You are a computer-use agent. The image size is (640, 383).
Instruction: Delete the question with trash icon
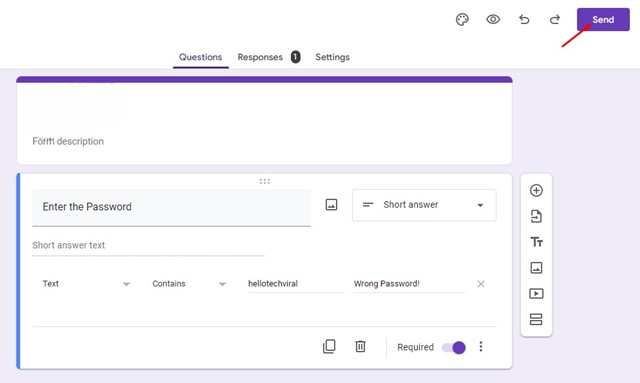click(360, 347)
